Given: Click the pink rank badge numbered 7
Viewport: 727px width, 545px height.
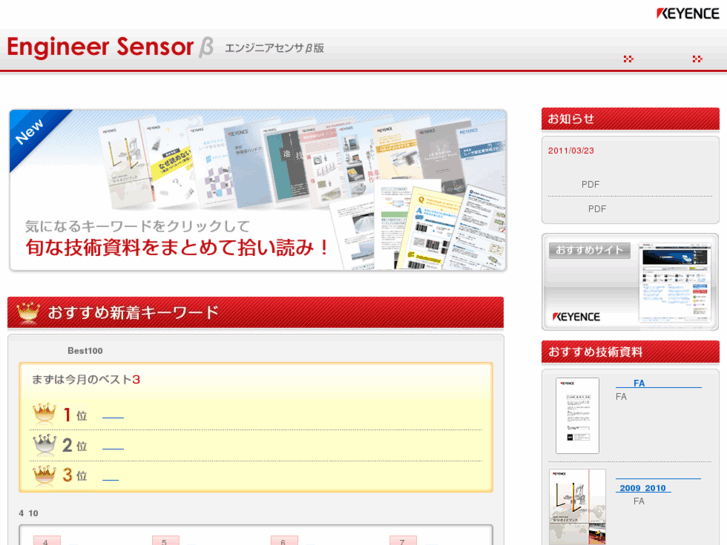Looking at the screenshot, I should click(x=403, y=540).
